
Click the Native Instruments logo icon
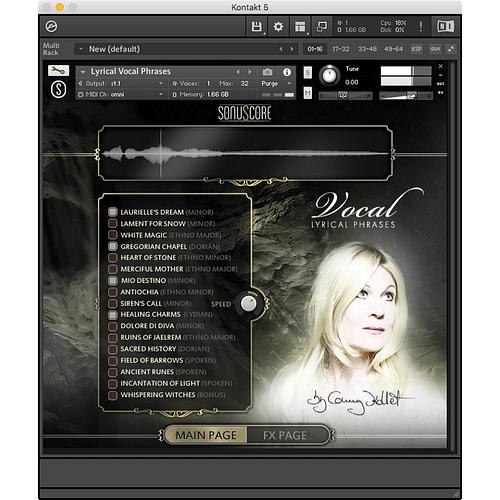[x=446, y=26]
